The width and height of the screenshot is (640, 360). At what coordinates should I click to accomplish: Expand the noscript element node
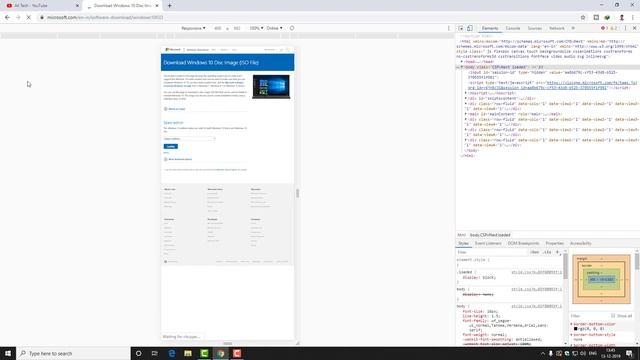point(466,93)
